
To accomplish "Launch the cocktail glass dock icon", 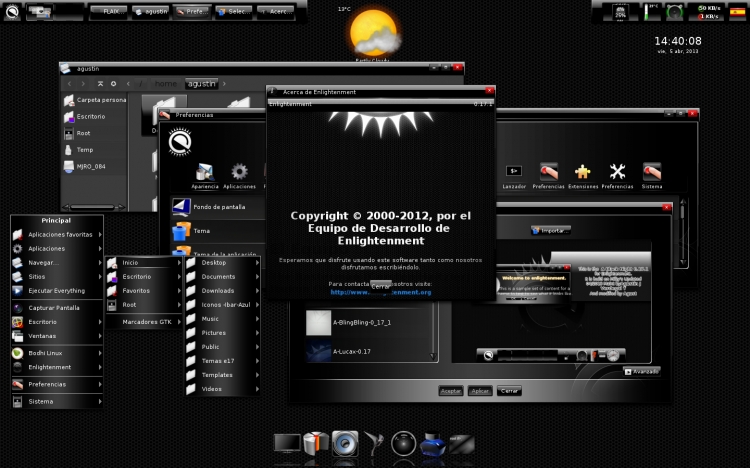I will (374, 444).
